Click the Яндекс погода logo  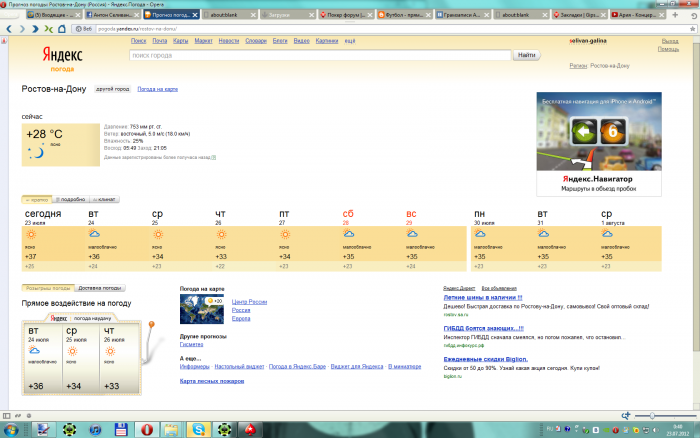click(x=62, y=59)
